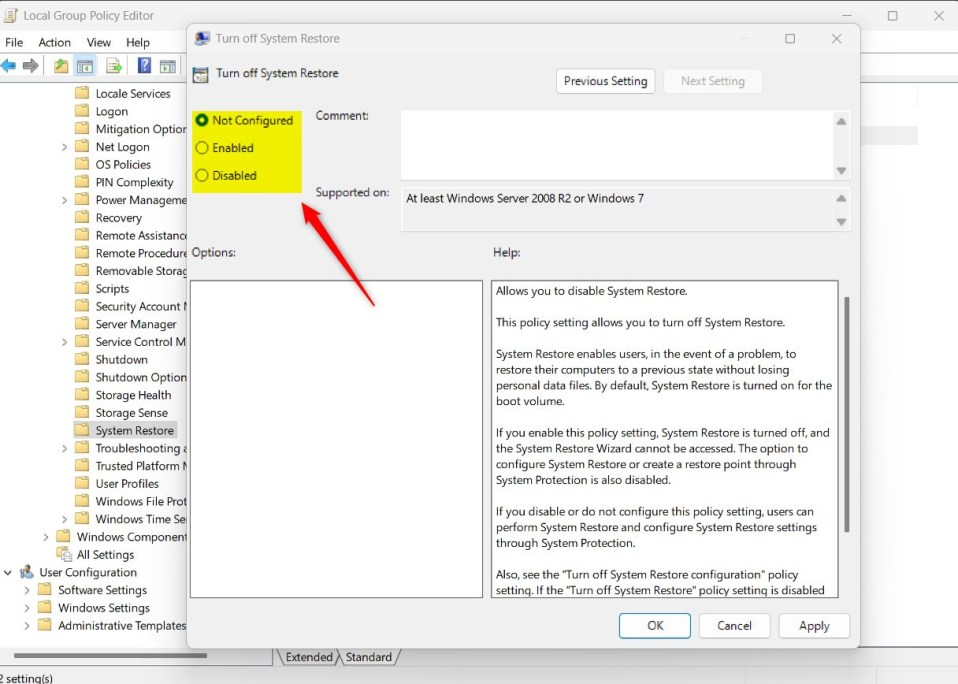Select the Security Account Manager tree item
958x684 pixels.
click(141, 306)
